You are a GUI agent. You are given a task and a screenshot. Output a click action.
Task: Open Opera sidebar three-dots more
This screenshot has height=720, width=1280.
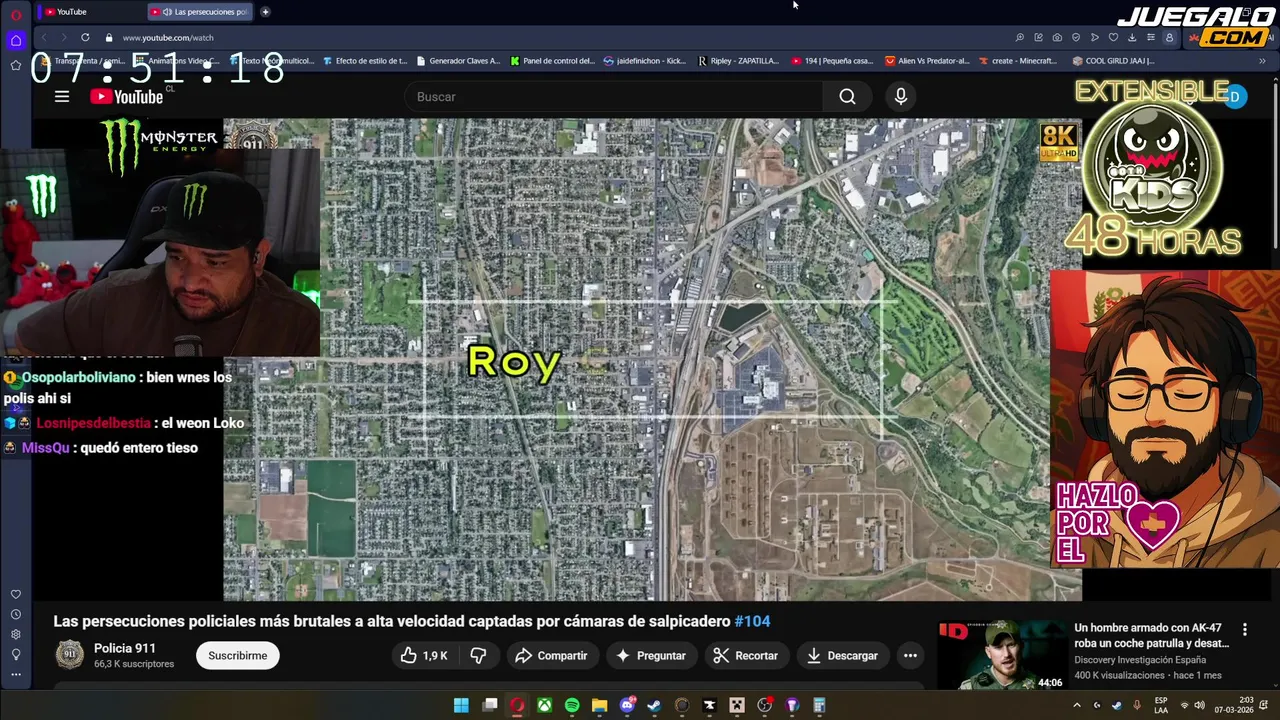(15, 674)
